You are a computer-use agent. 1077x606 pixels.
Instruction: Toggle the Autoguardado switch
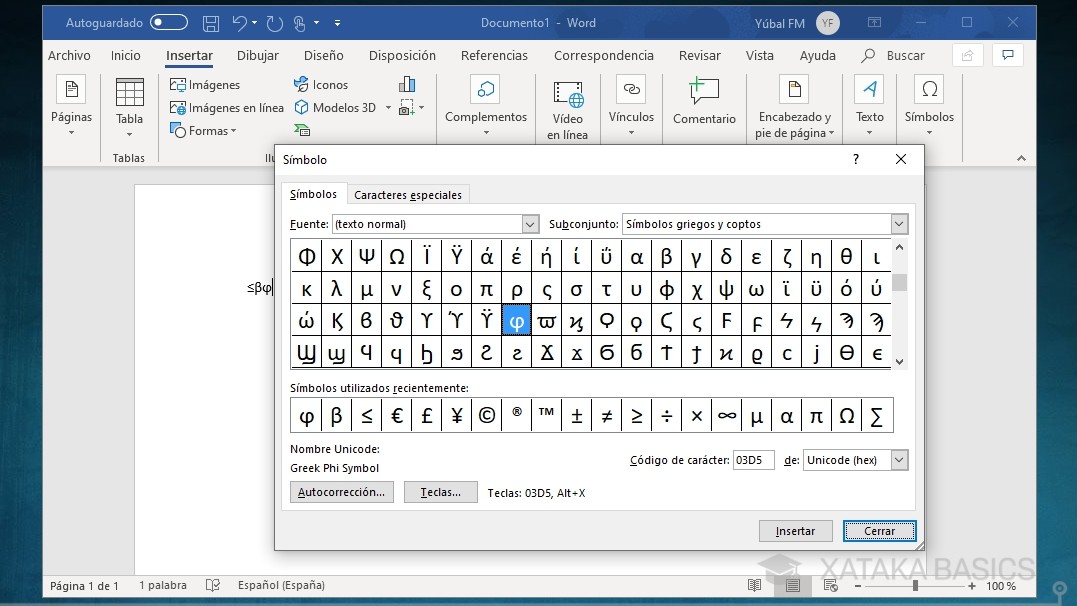tap(168, 21)
